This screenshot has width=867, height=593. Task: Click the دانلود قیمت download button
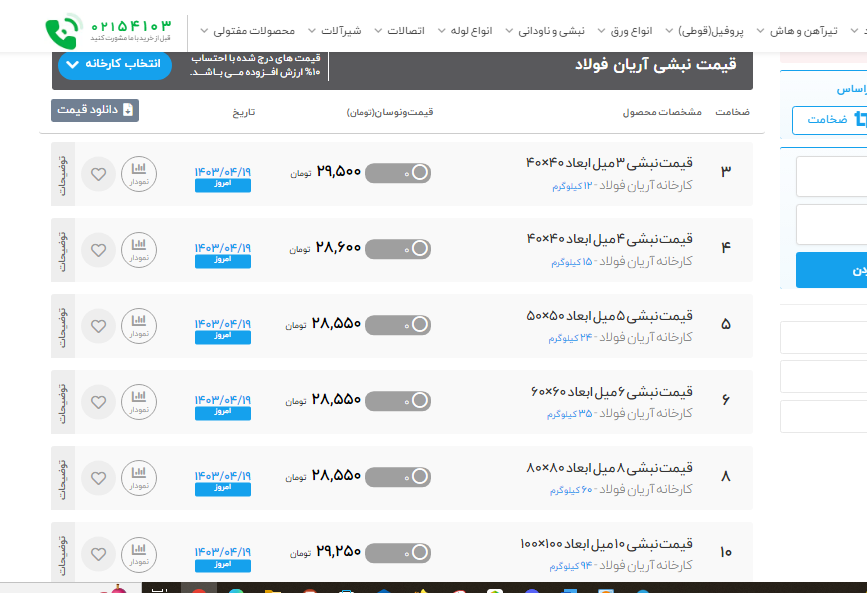coord(95,110)
